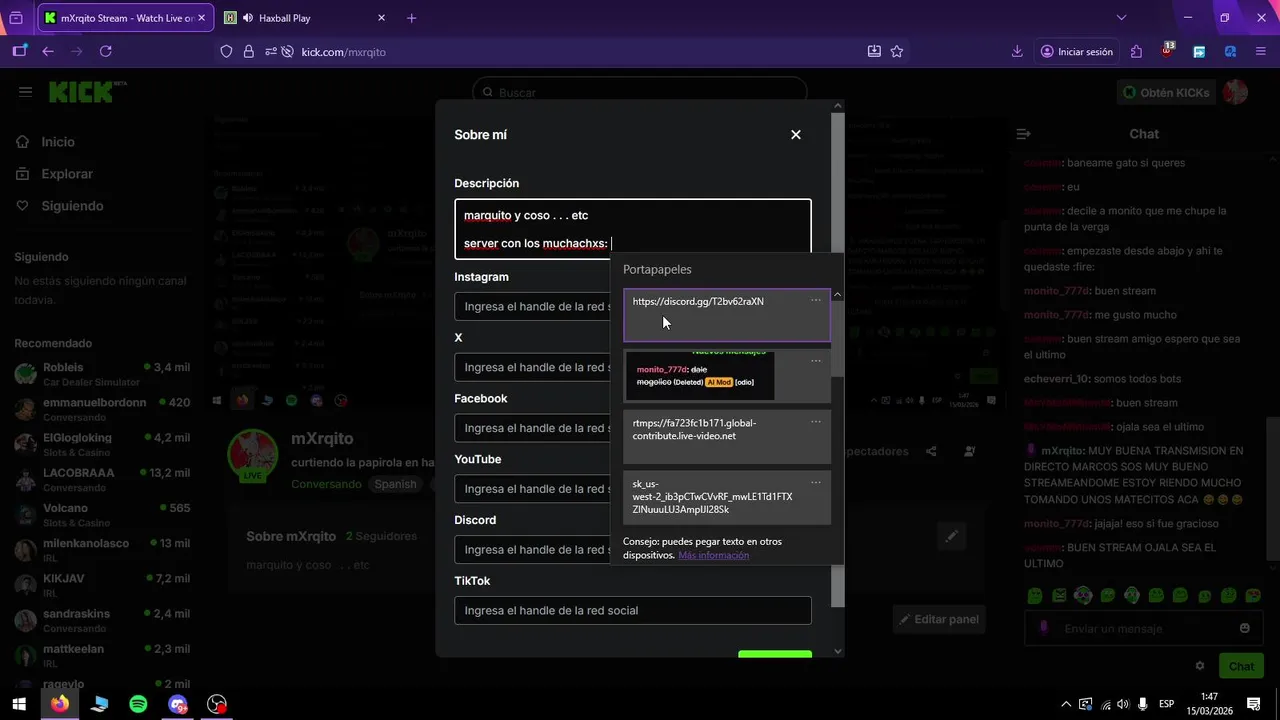Click the green Chat send button
The height and width of the screenshot is (720, 1280).
pos(1241,666)
